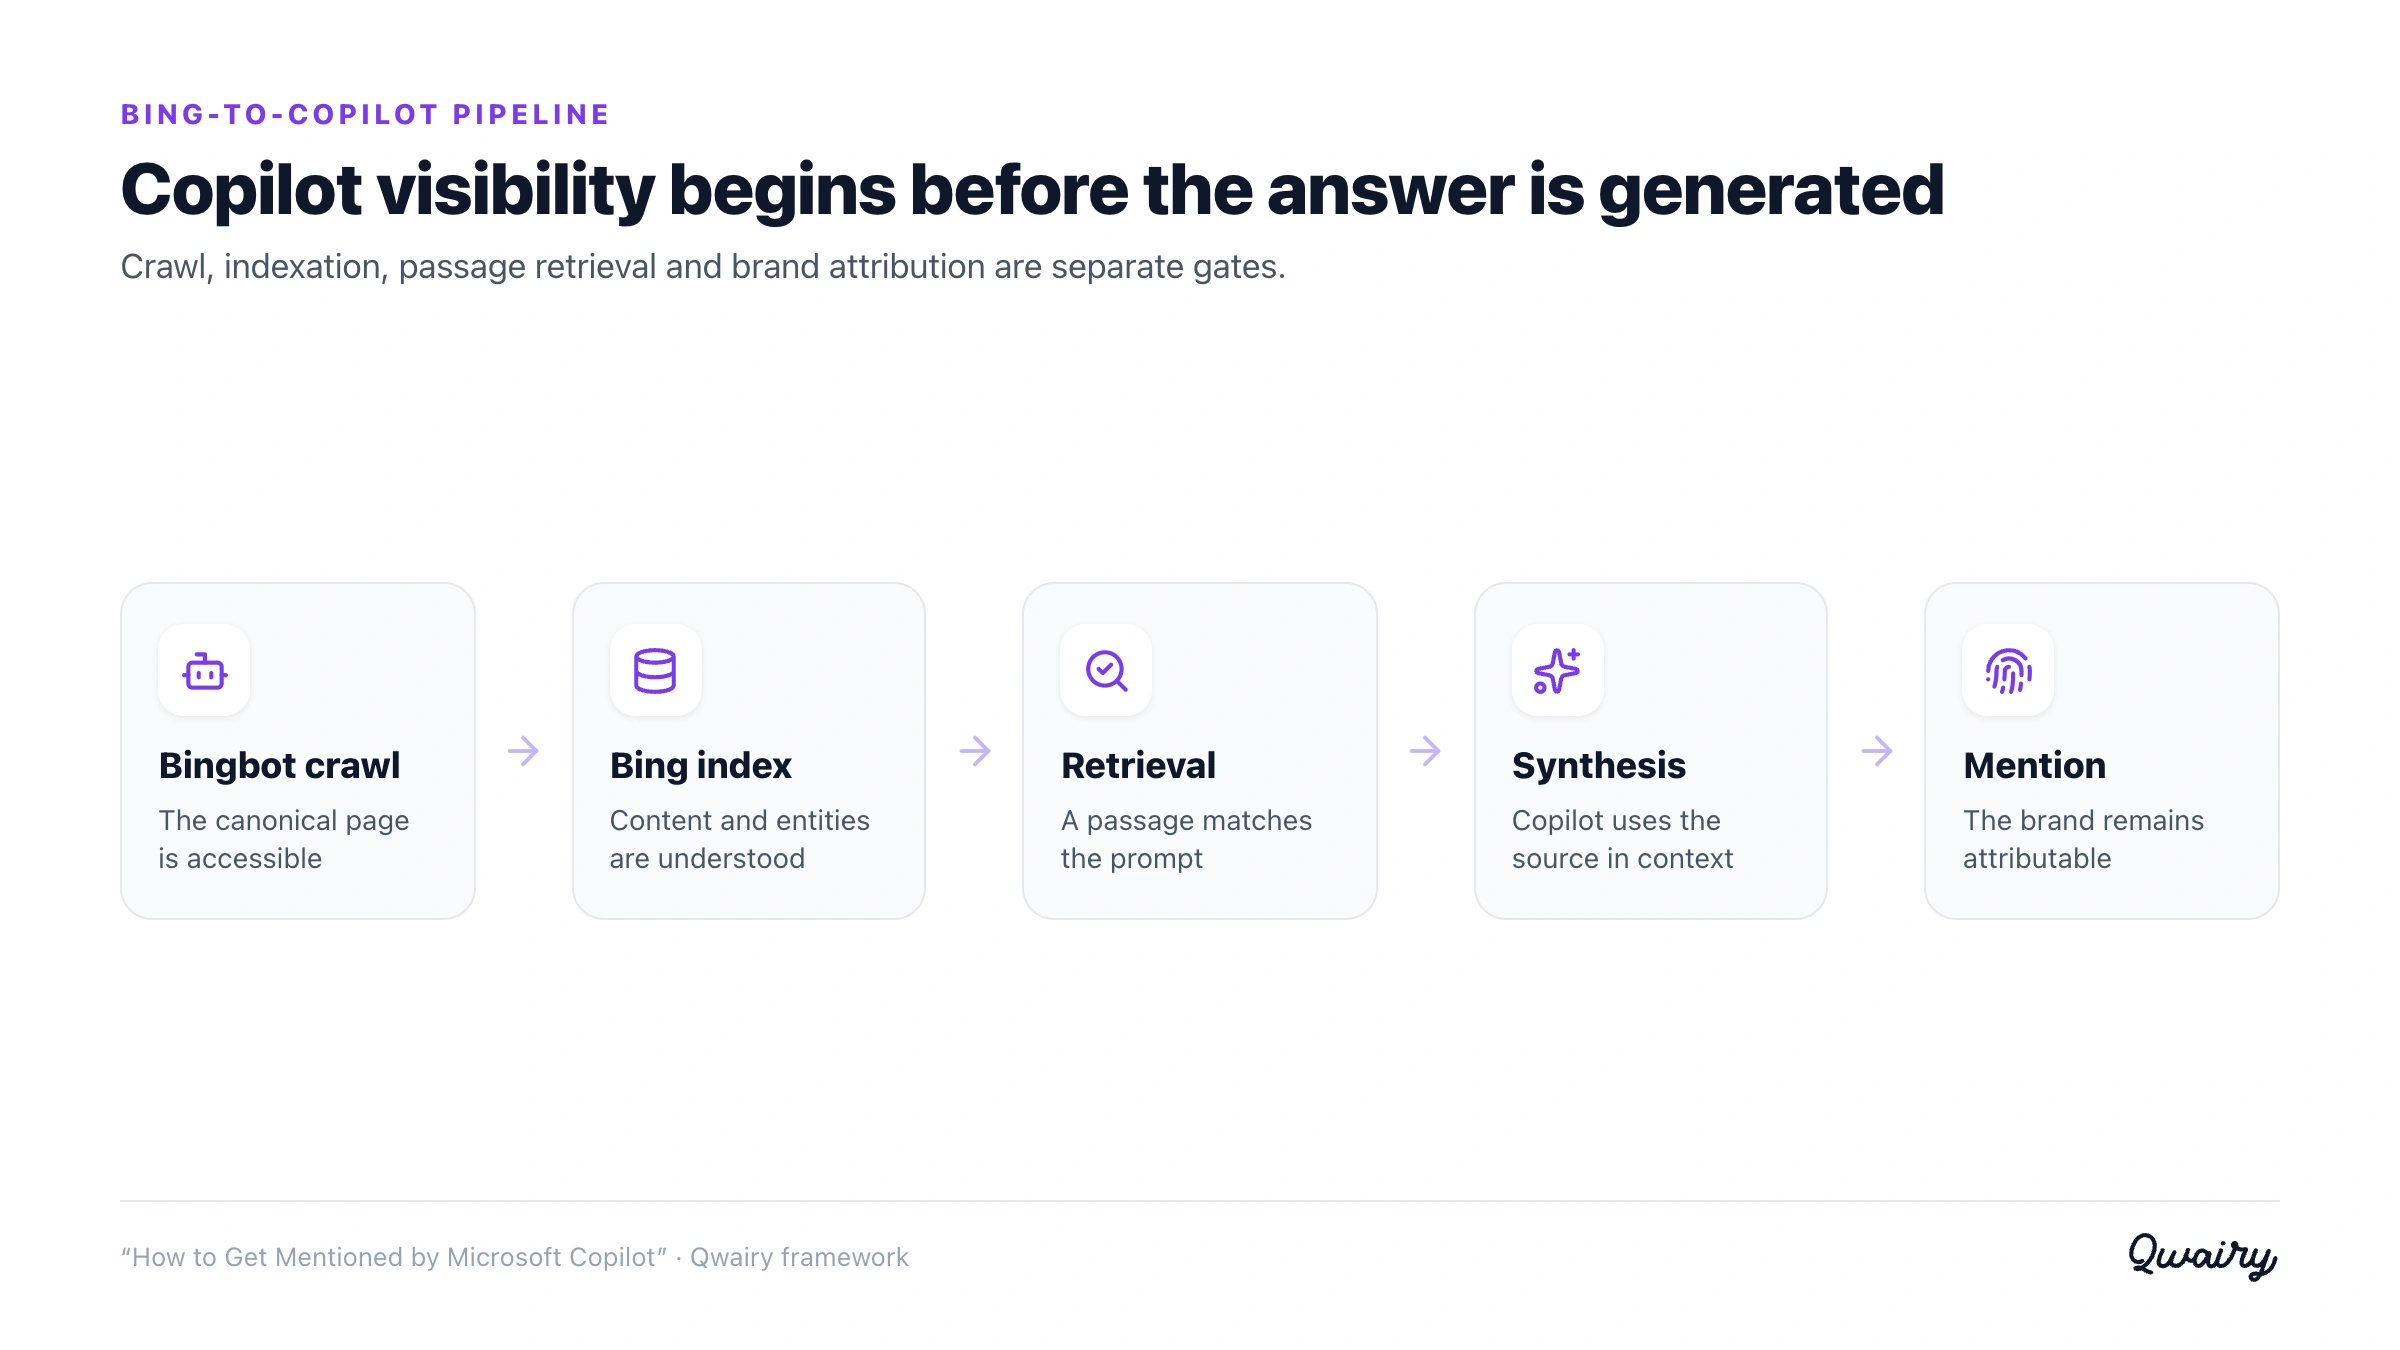Image resolution: width=2400 pixels, height=1350 pixels.
Task: Click the Mention card heading
Action: (2034, 765)
